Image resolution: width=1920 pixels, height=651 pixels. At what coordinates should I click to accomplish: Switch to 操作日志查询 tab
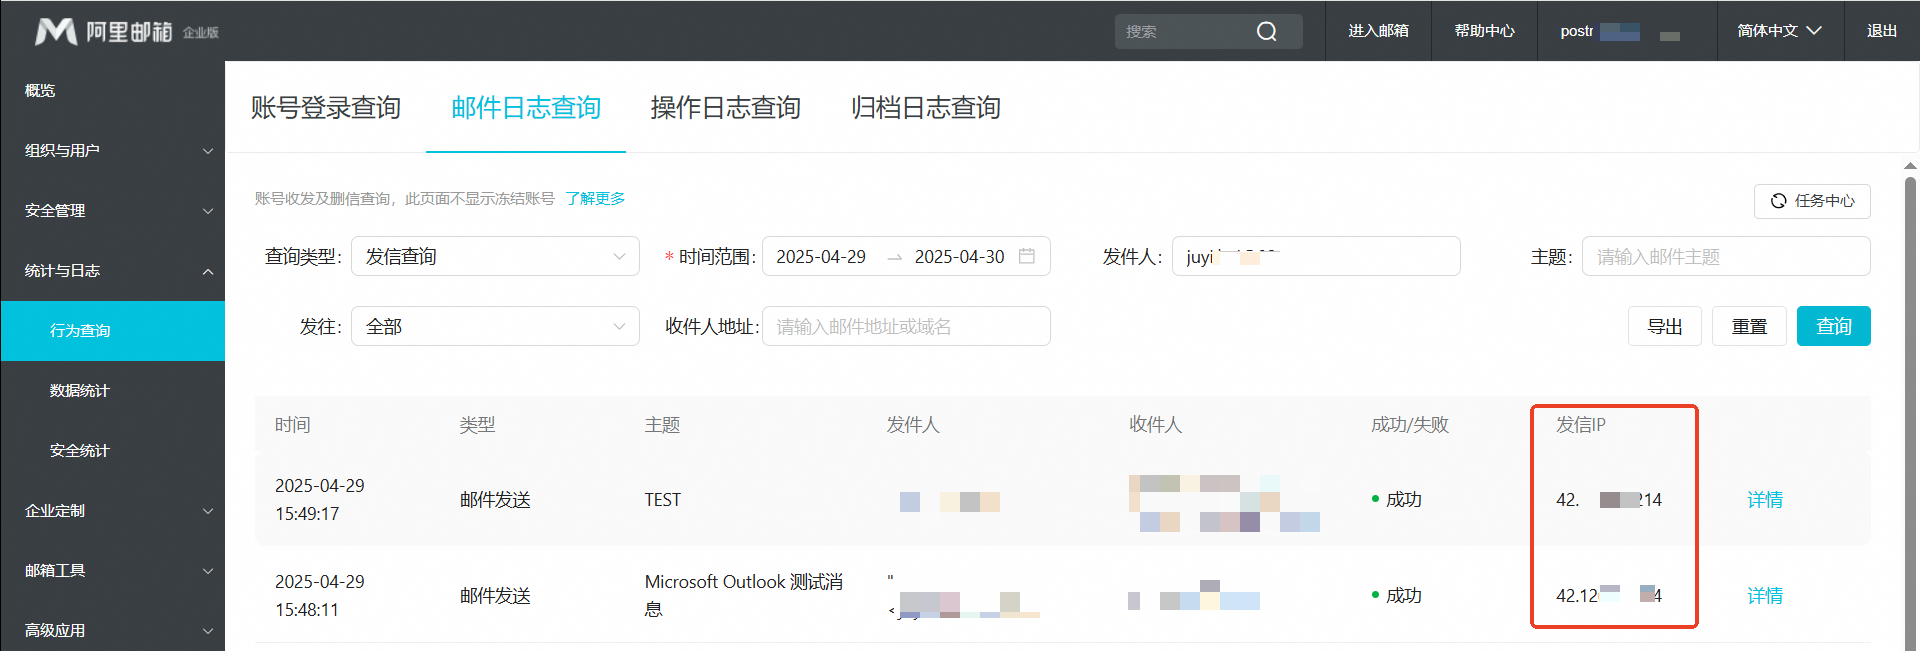click(x=726, y=107)
